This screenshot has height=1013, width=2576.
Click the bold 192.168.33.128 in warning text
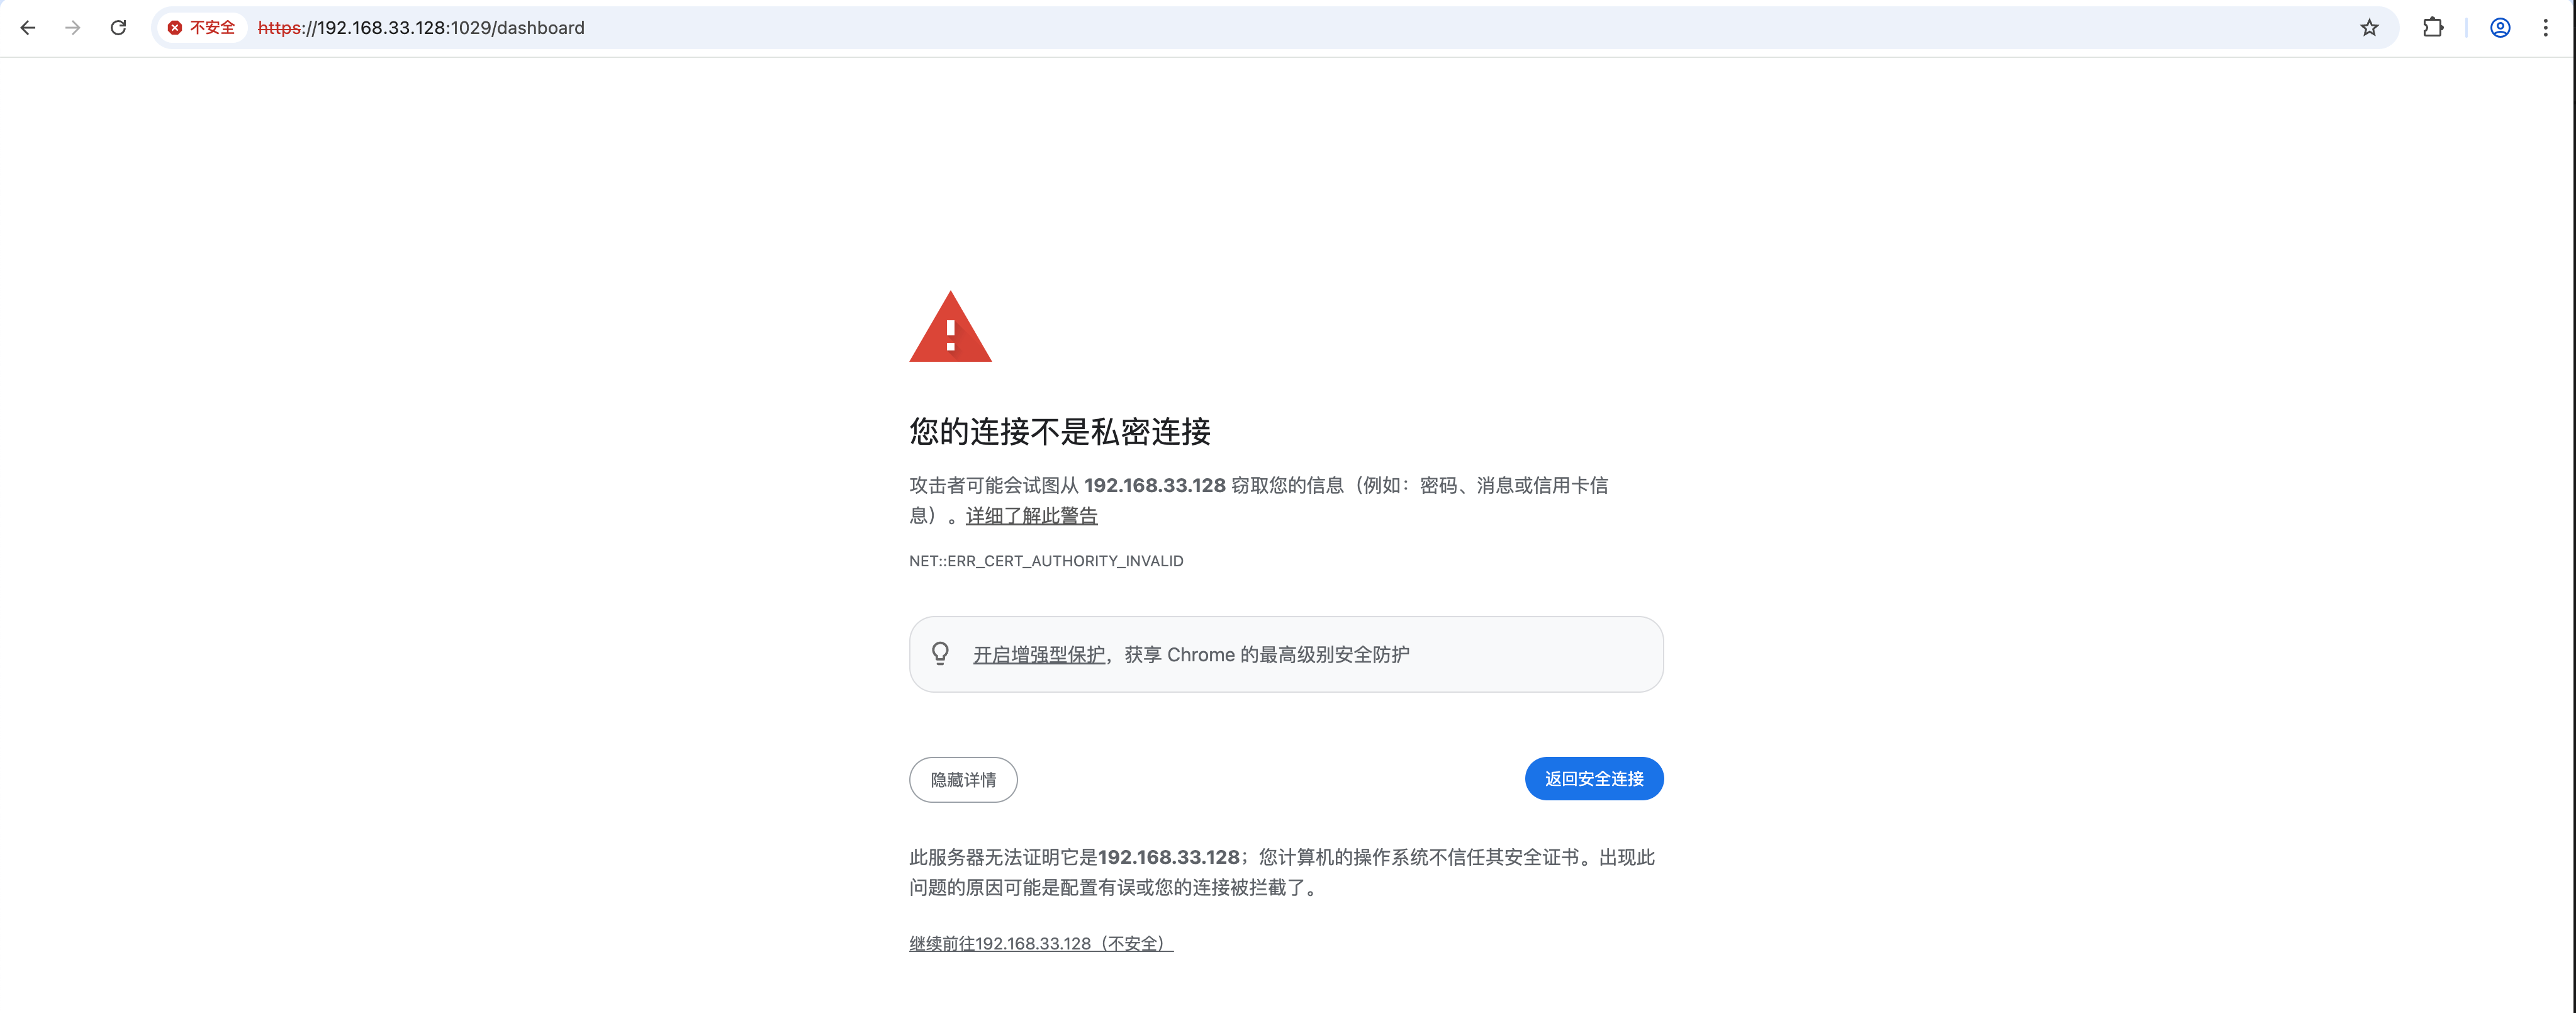1155,486
